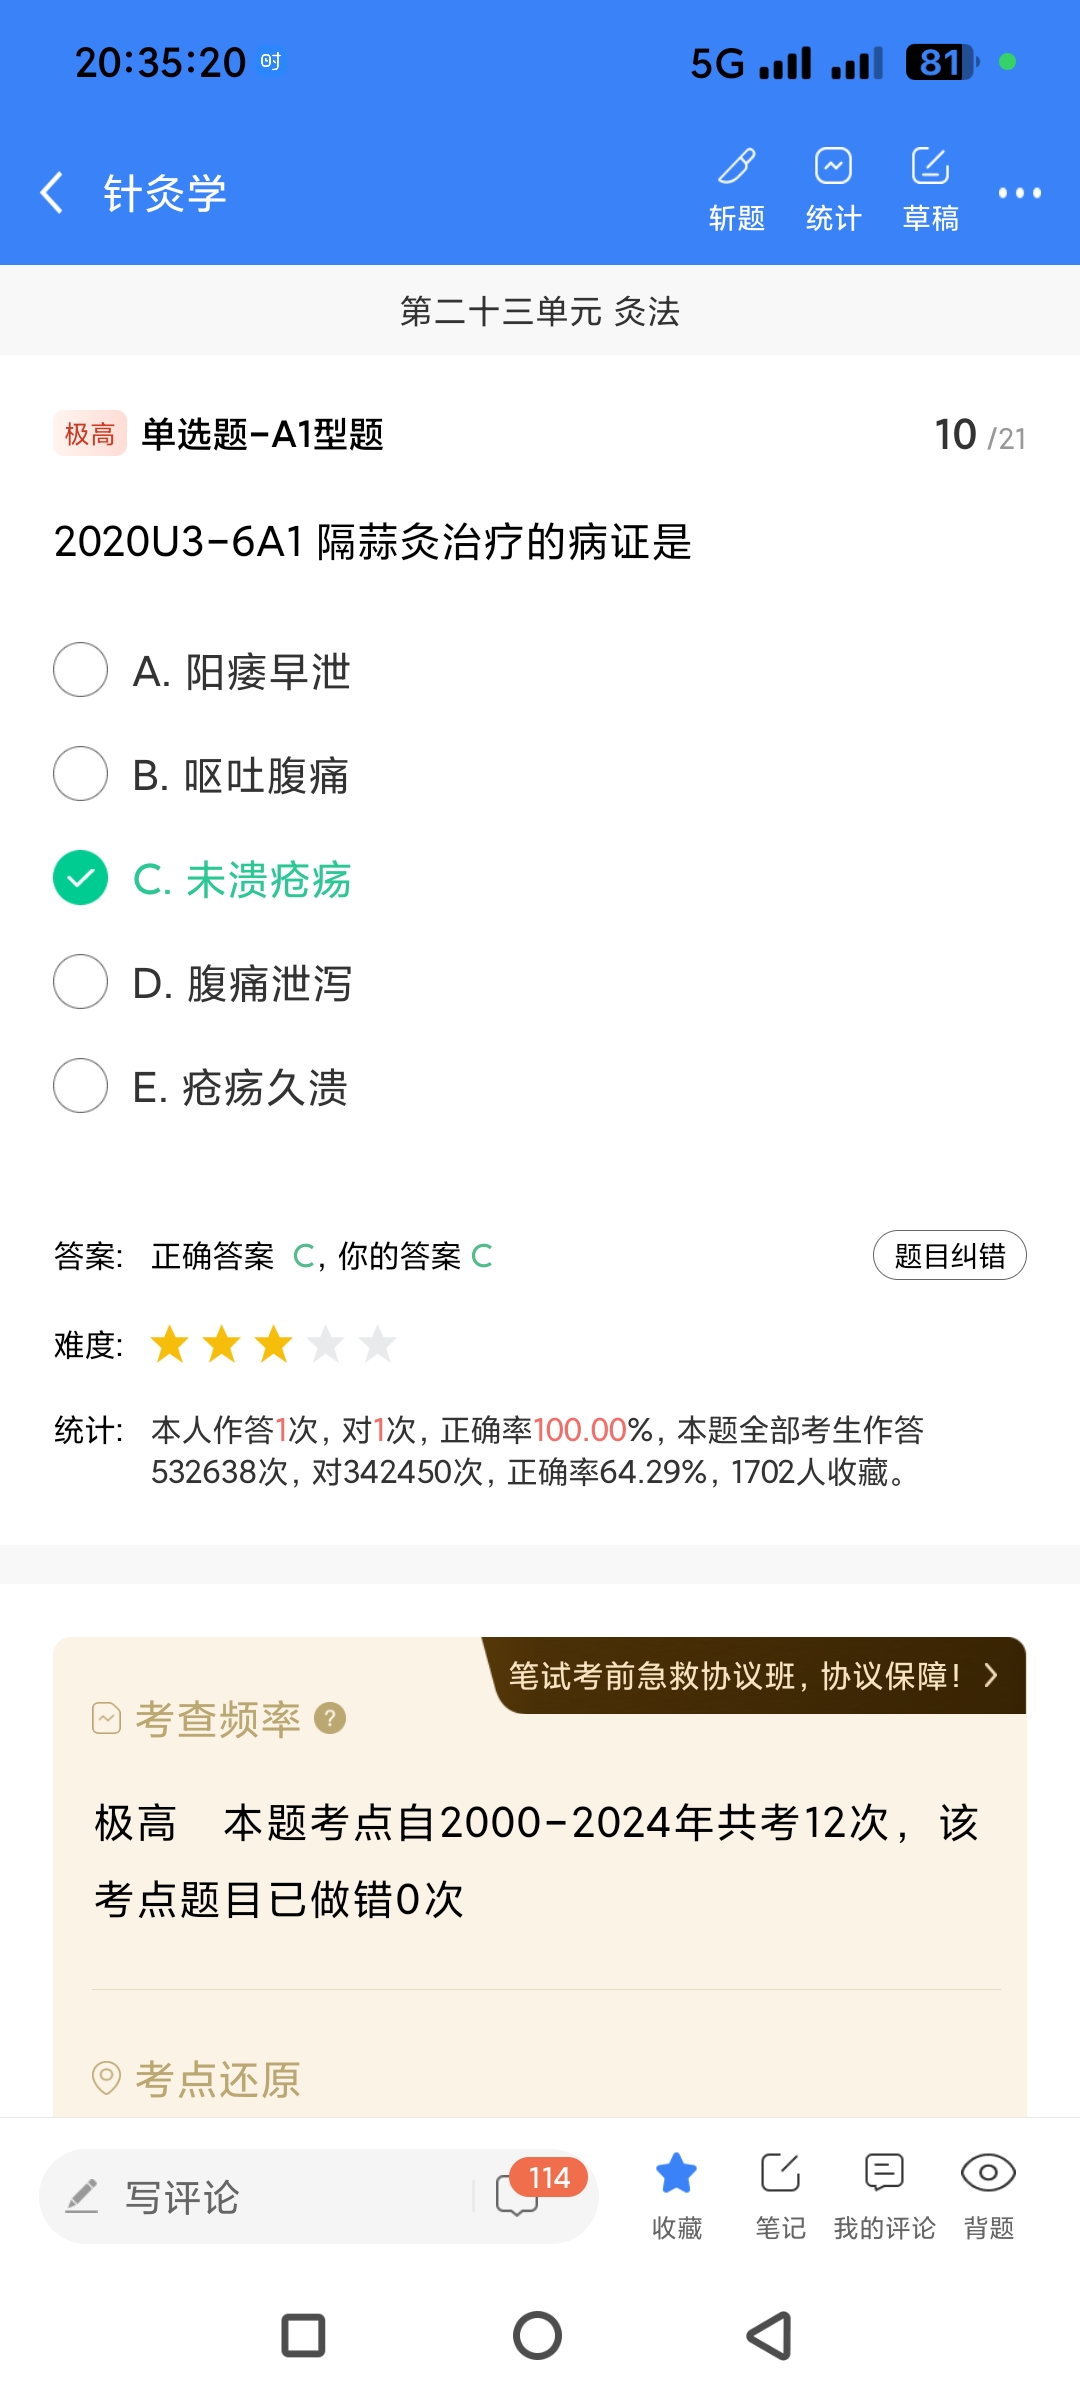Select option B 呕吐腹痛

coord(81,774)
